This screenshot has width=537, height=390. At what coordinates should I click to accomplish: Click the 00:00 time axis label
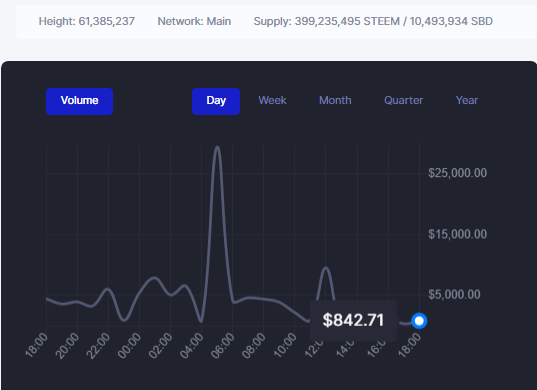(x=129, y=345)
